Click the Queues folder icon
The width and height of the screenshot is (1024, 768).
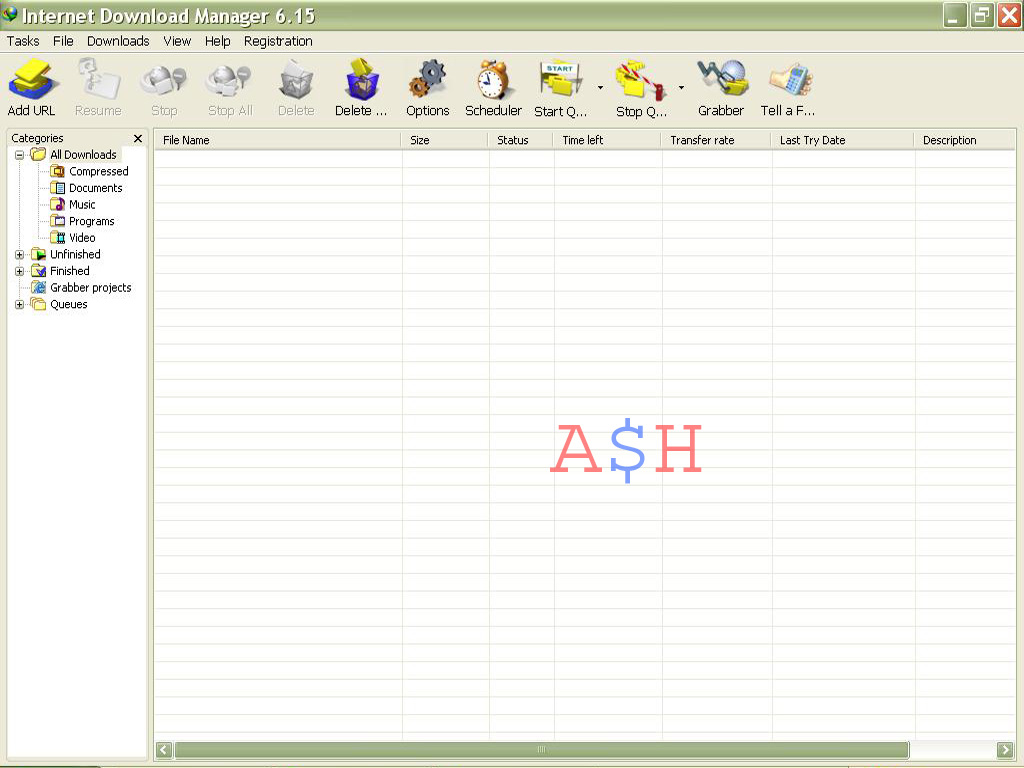coord(39,304)
